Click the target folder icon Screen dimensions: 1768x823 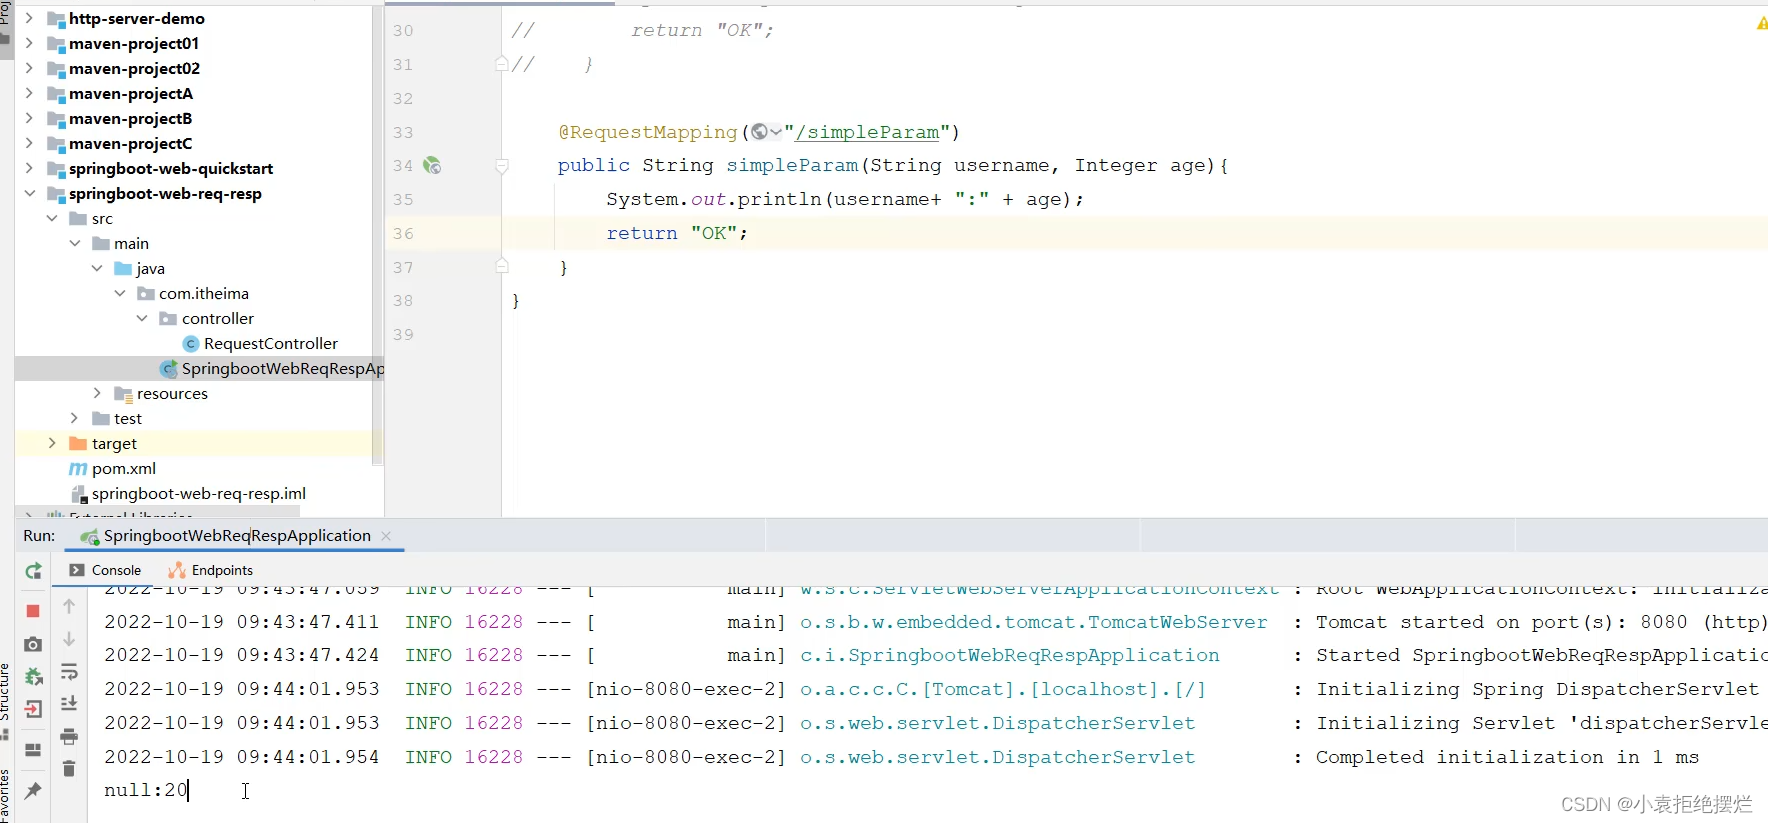78,443
